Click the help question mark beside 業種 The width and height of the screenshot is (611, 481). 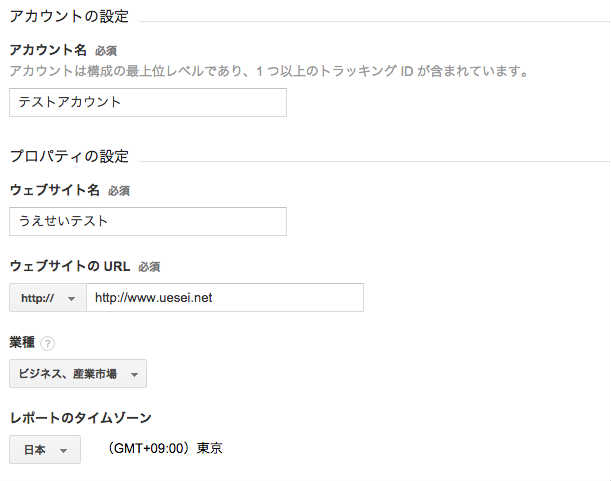point(48,343)
